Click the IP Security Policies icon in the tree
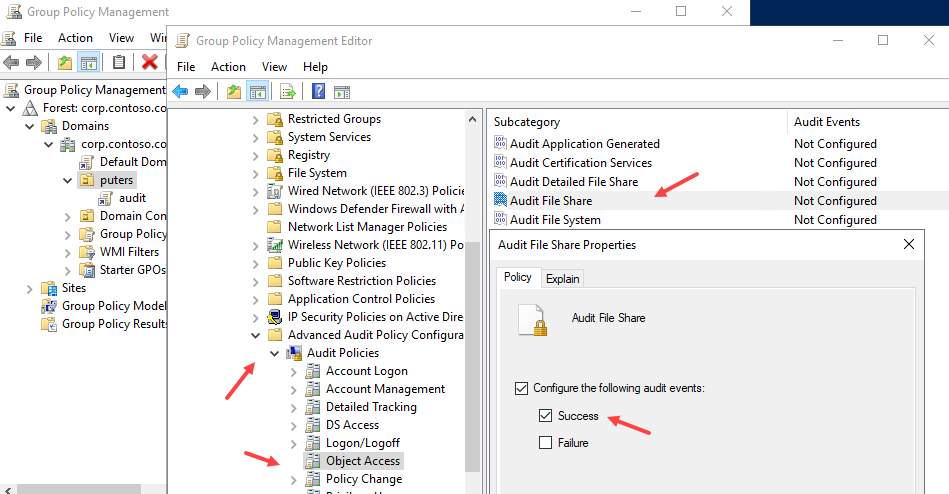The image size is (949, 494). click(x=275, y=317)
